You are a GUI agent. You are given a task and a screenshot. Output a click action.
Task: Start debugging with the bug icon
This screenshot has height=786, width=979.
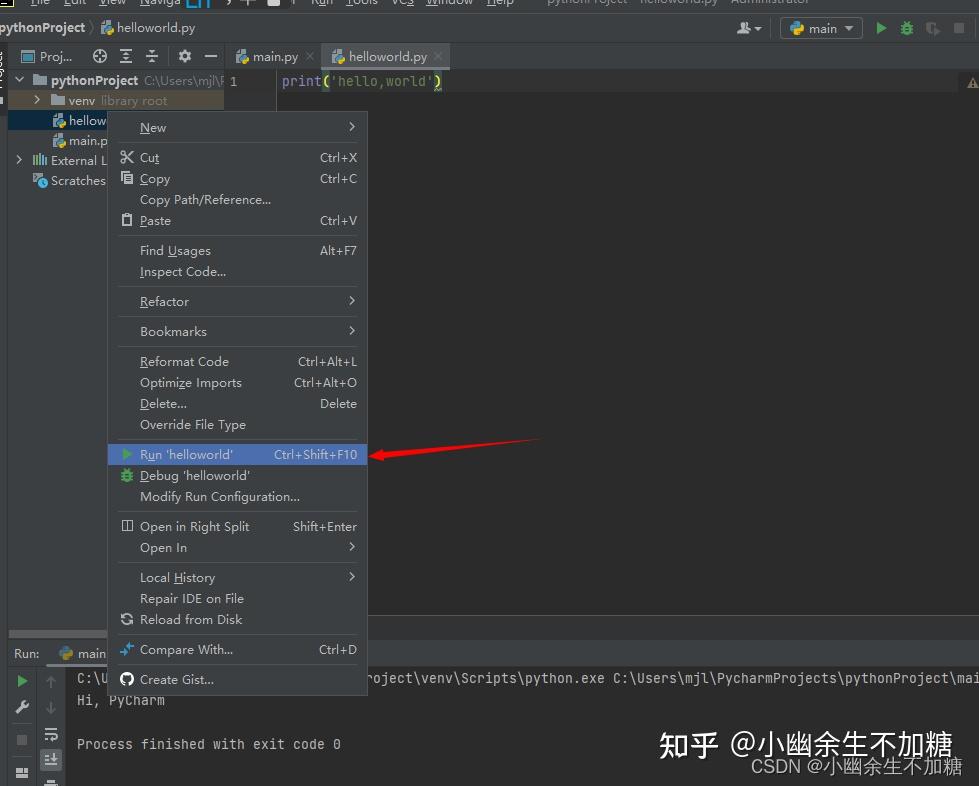click(x=906, y=28)
